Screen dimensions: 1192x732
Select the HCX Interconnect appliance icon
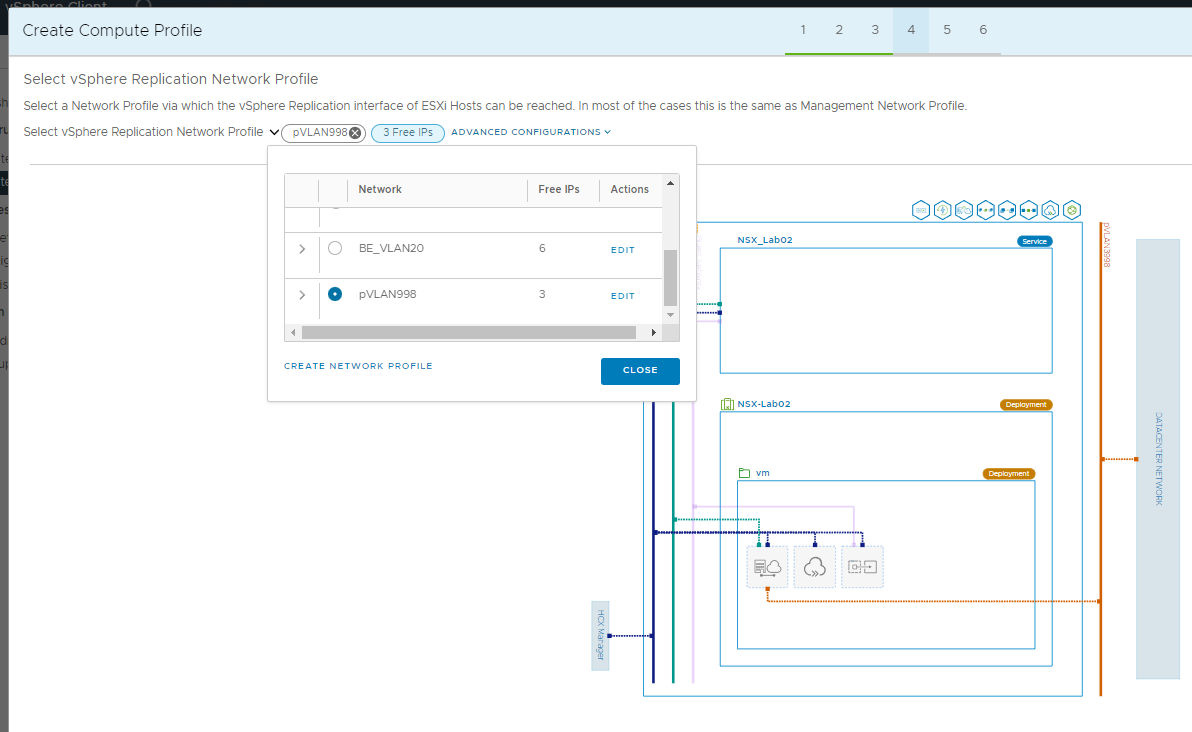coord(767,567)
